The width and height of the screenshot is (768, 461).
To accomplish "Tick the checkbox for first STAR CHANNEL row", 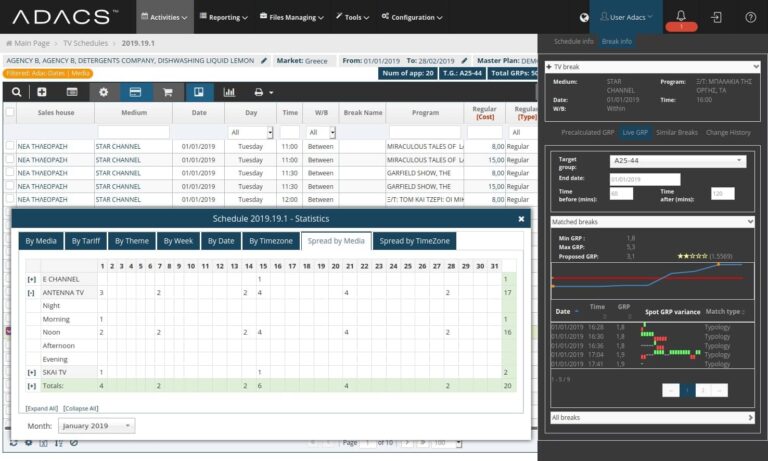I will click(10, 147).
